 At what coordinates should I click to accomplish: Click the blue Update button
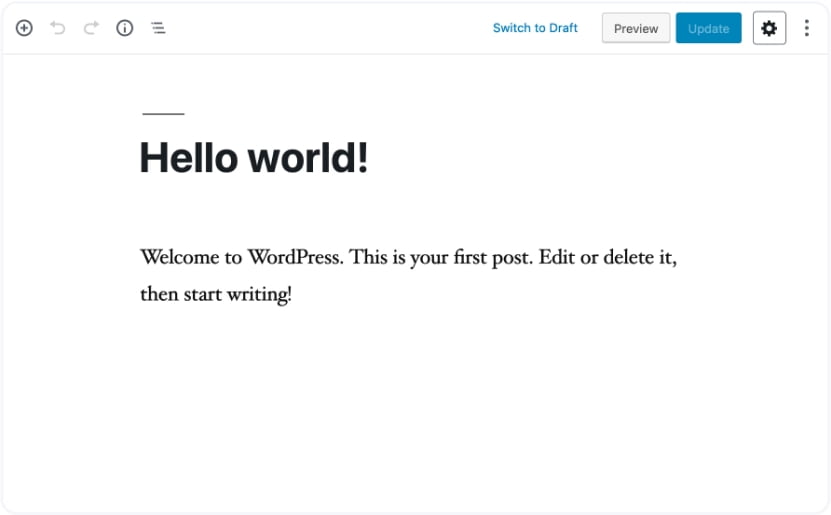click(708, 28)
